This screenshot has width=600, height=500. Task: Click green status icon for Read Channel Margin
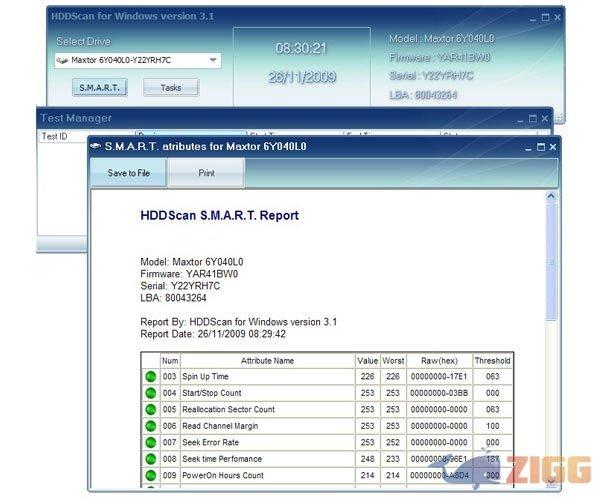pyautogui.click(x=151, y=426)
